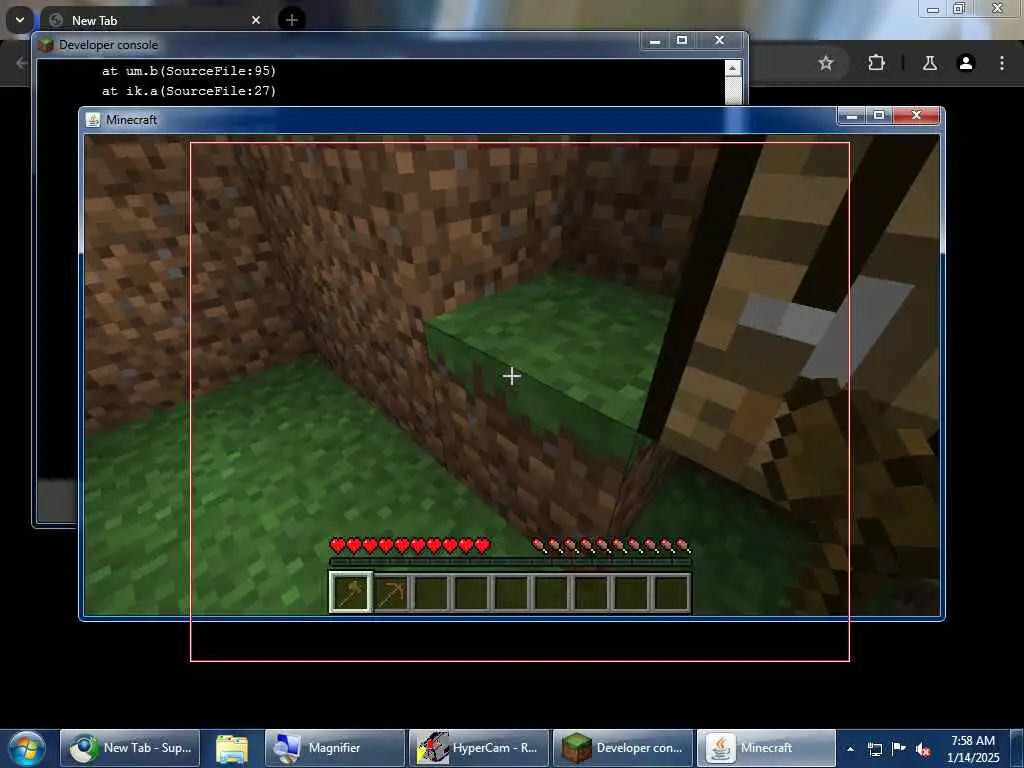Image resolution: width=1024 pixels, height=768 pixels.
Task: Select the pickaxe in the second hotbar slot
Action: (x=392, y=593)
